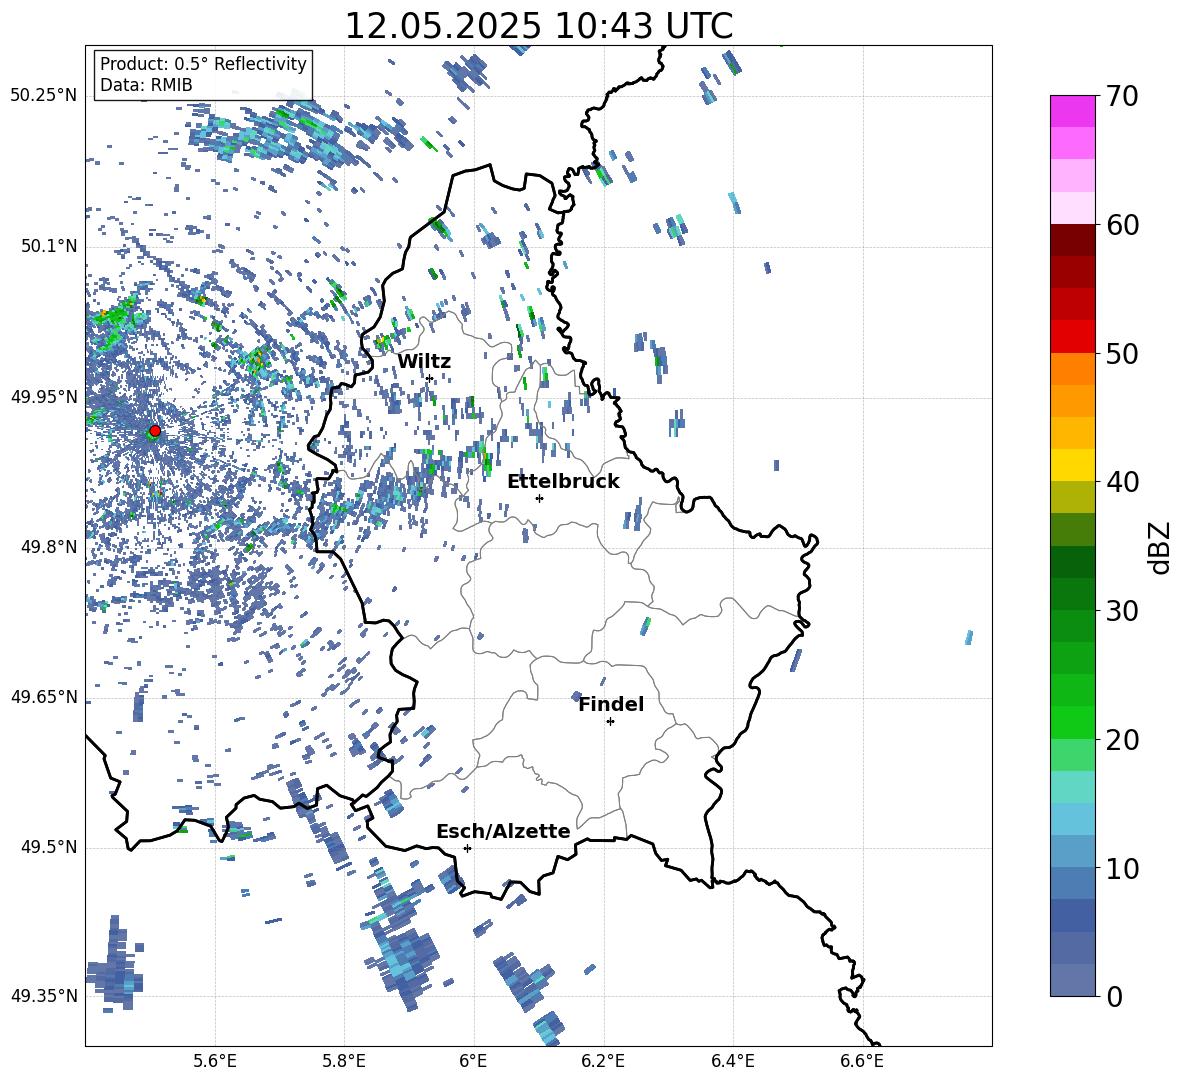1184x1081 pixels.
Task: Click the 30 tick label on colorbar
Action: tap(1121, 611)
